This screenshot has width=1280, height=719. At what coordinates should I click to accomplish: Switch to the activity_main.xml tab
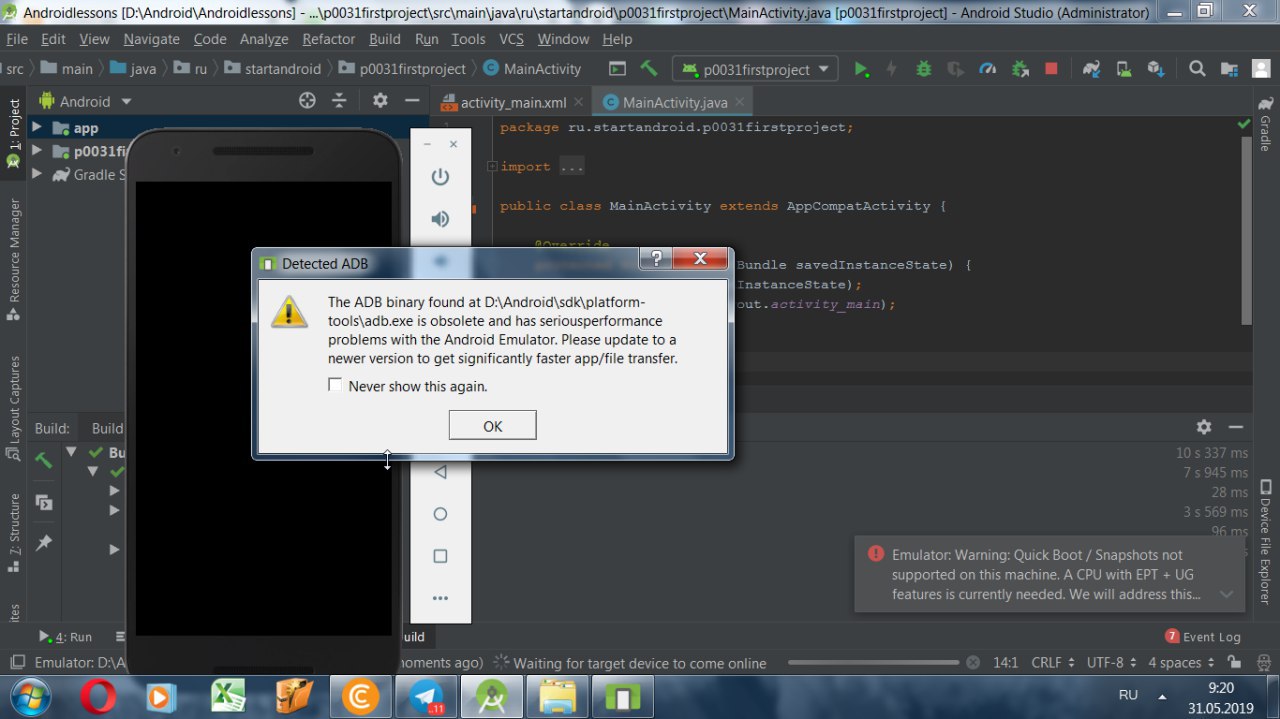(513, 102)
